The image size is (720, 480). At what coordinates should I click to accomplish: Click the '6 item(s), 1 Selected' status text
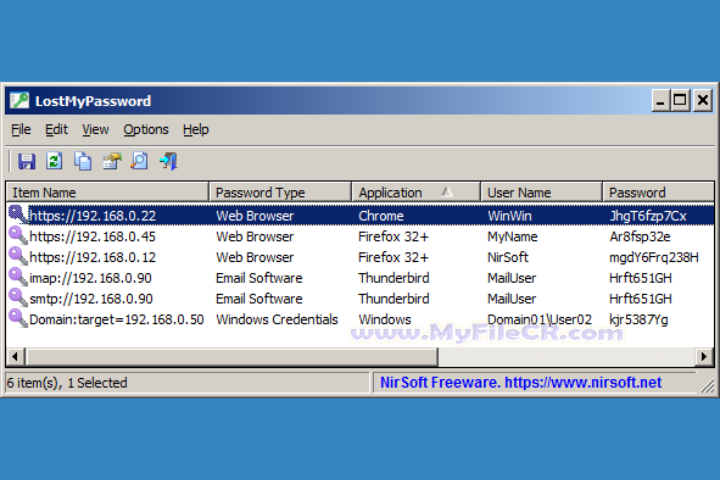pyautogui.click(x=67, y=382)
